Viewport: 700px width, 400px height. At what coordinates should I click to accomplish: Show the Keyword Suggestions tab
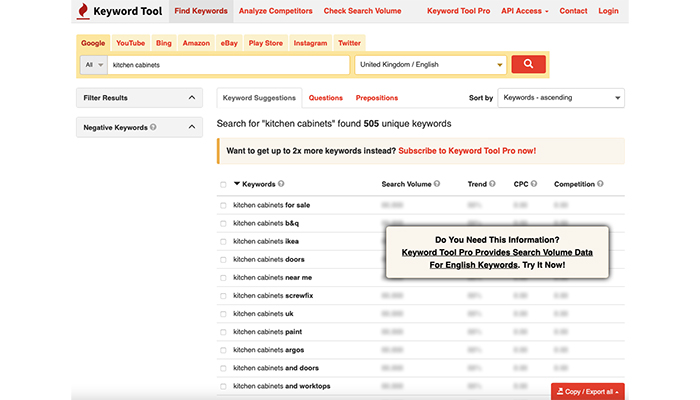point(259,98)
